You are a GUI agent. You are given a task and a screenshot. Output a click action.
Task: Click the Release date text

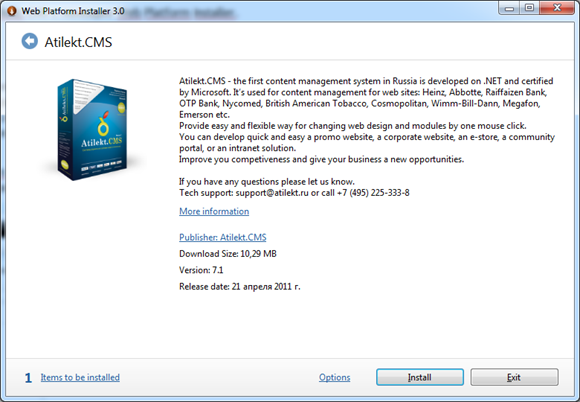click(240, 287)
